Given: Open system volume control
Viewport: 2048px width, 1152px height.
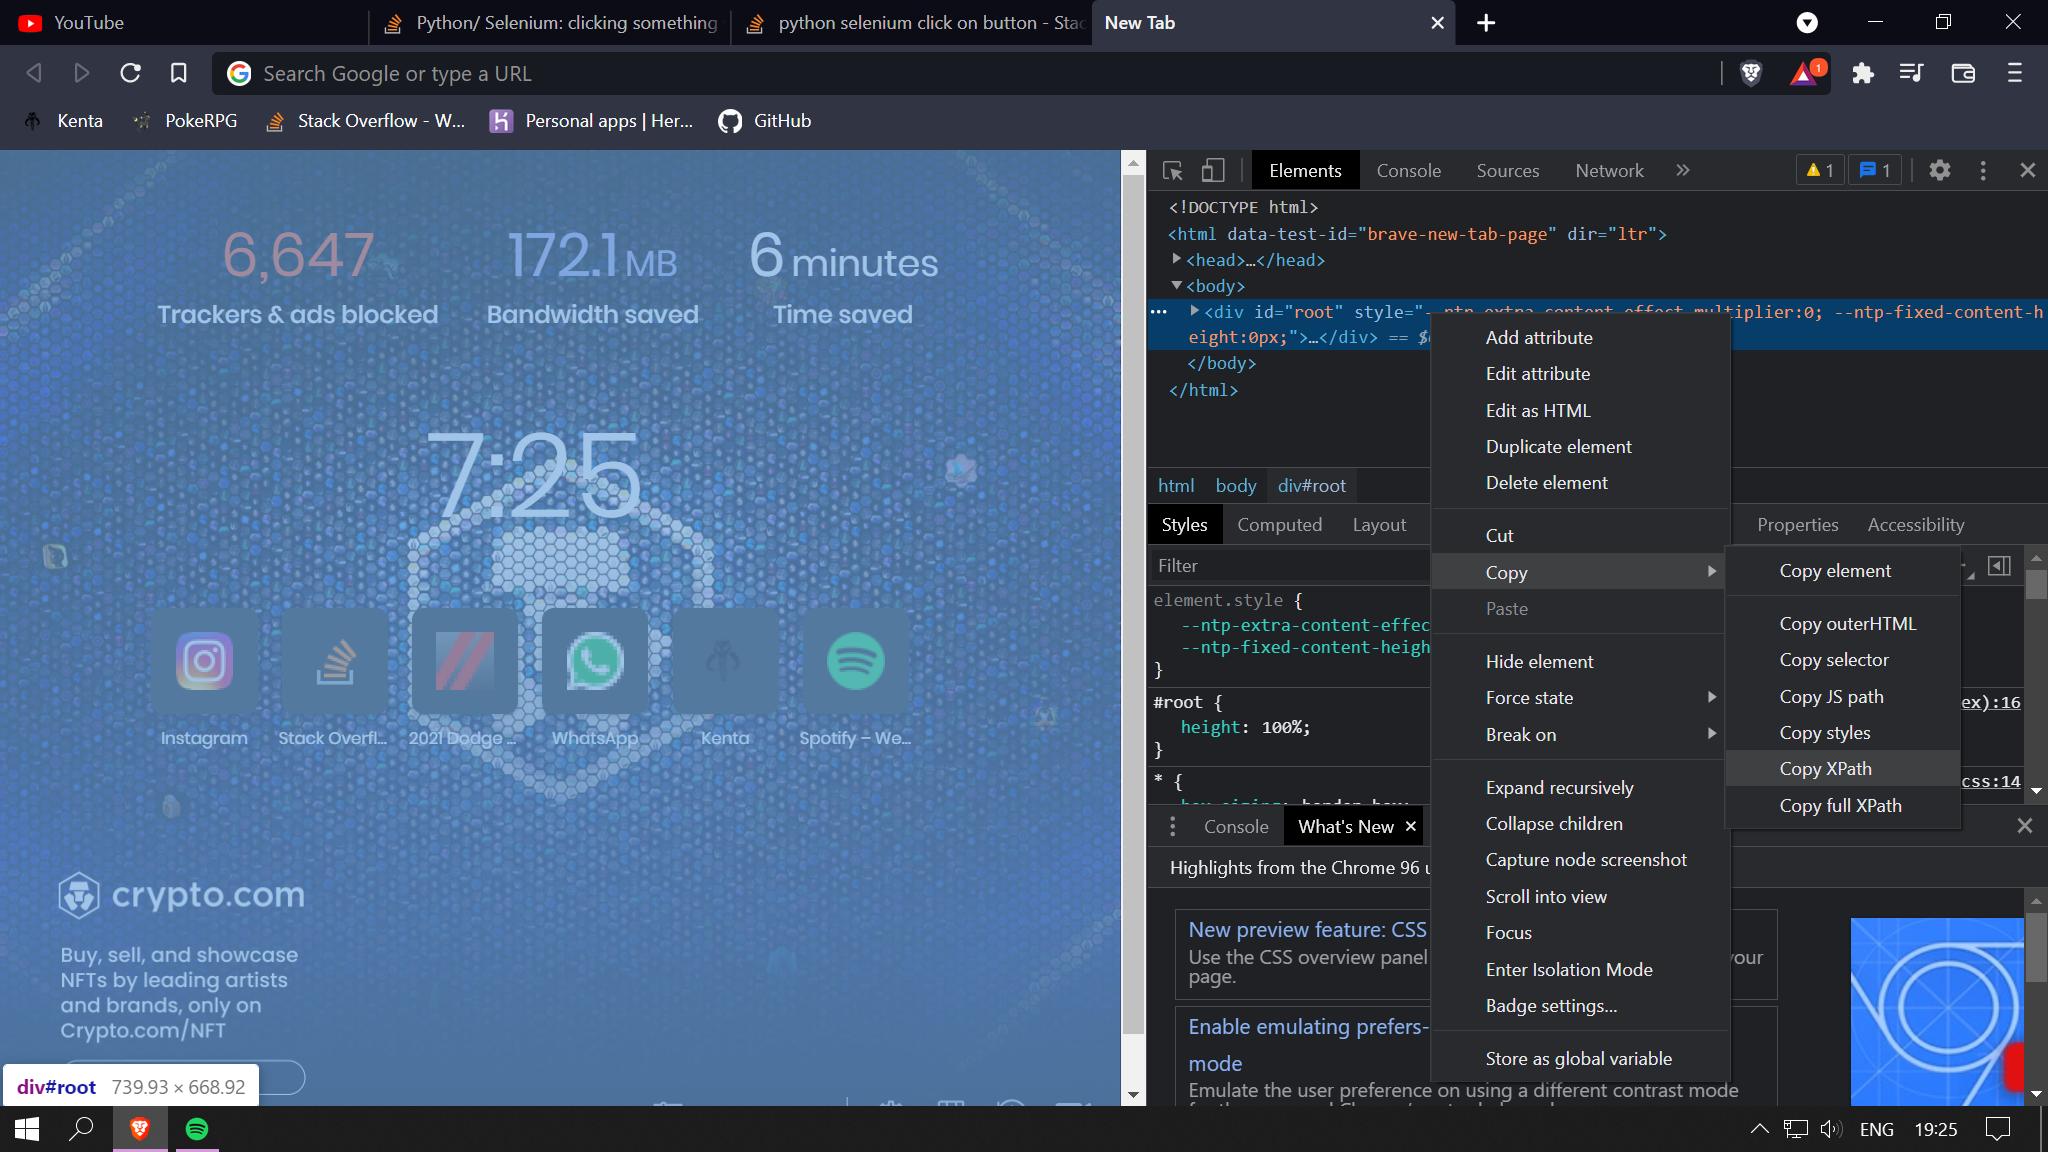Looking at the screenshot, I should point(1831,1129).
